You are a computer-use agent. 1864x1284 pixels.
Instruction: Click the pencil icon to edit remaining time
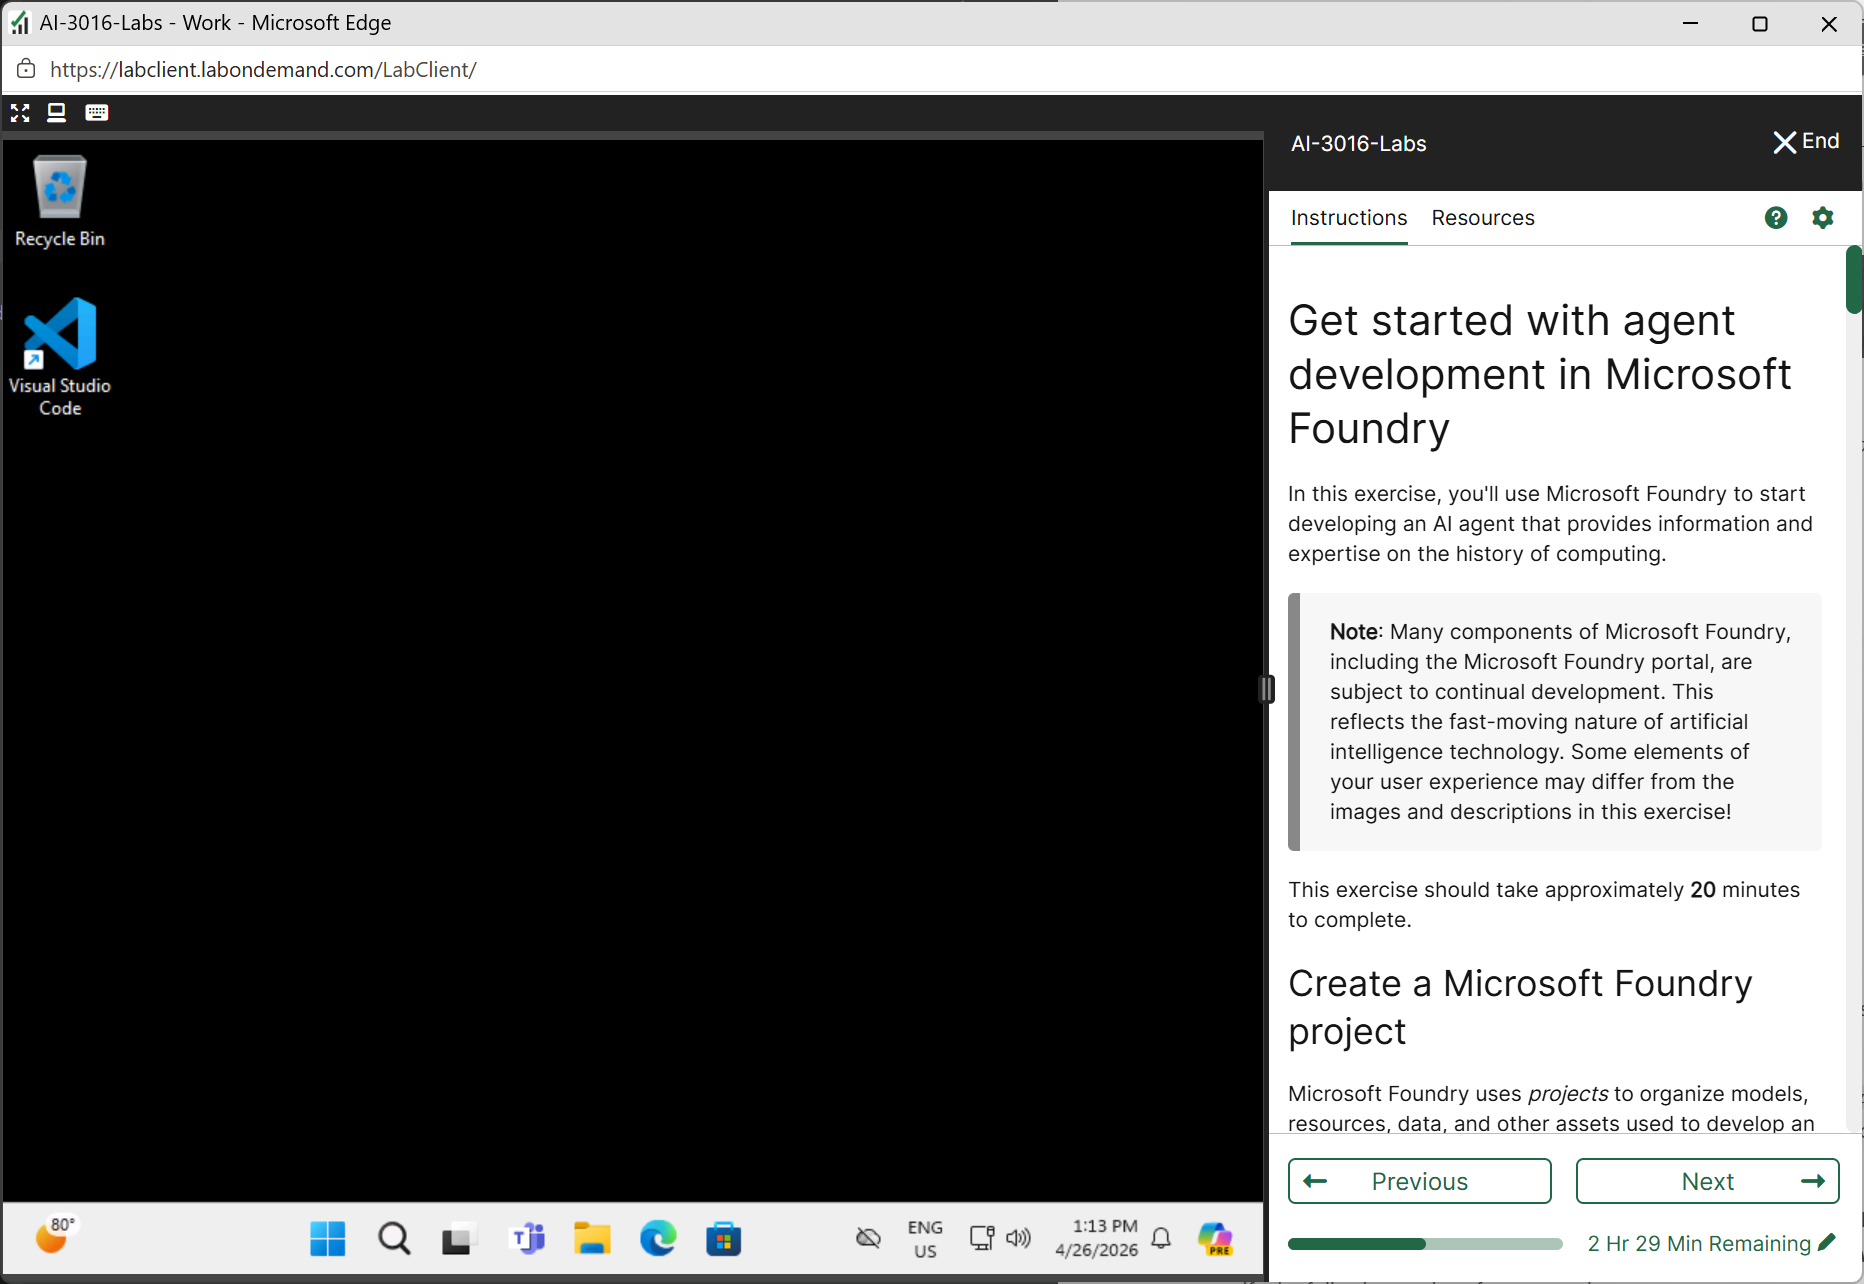[1827, 1242]
